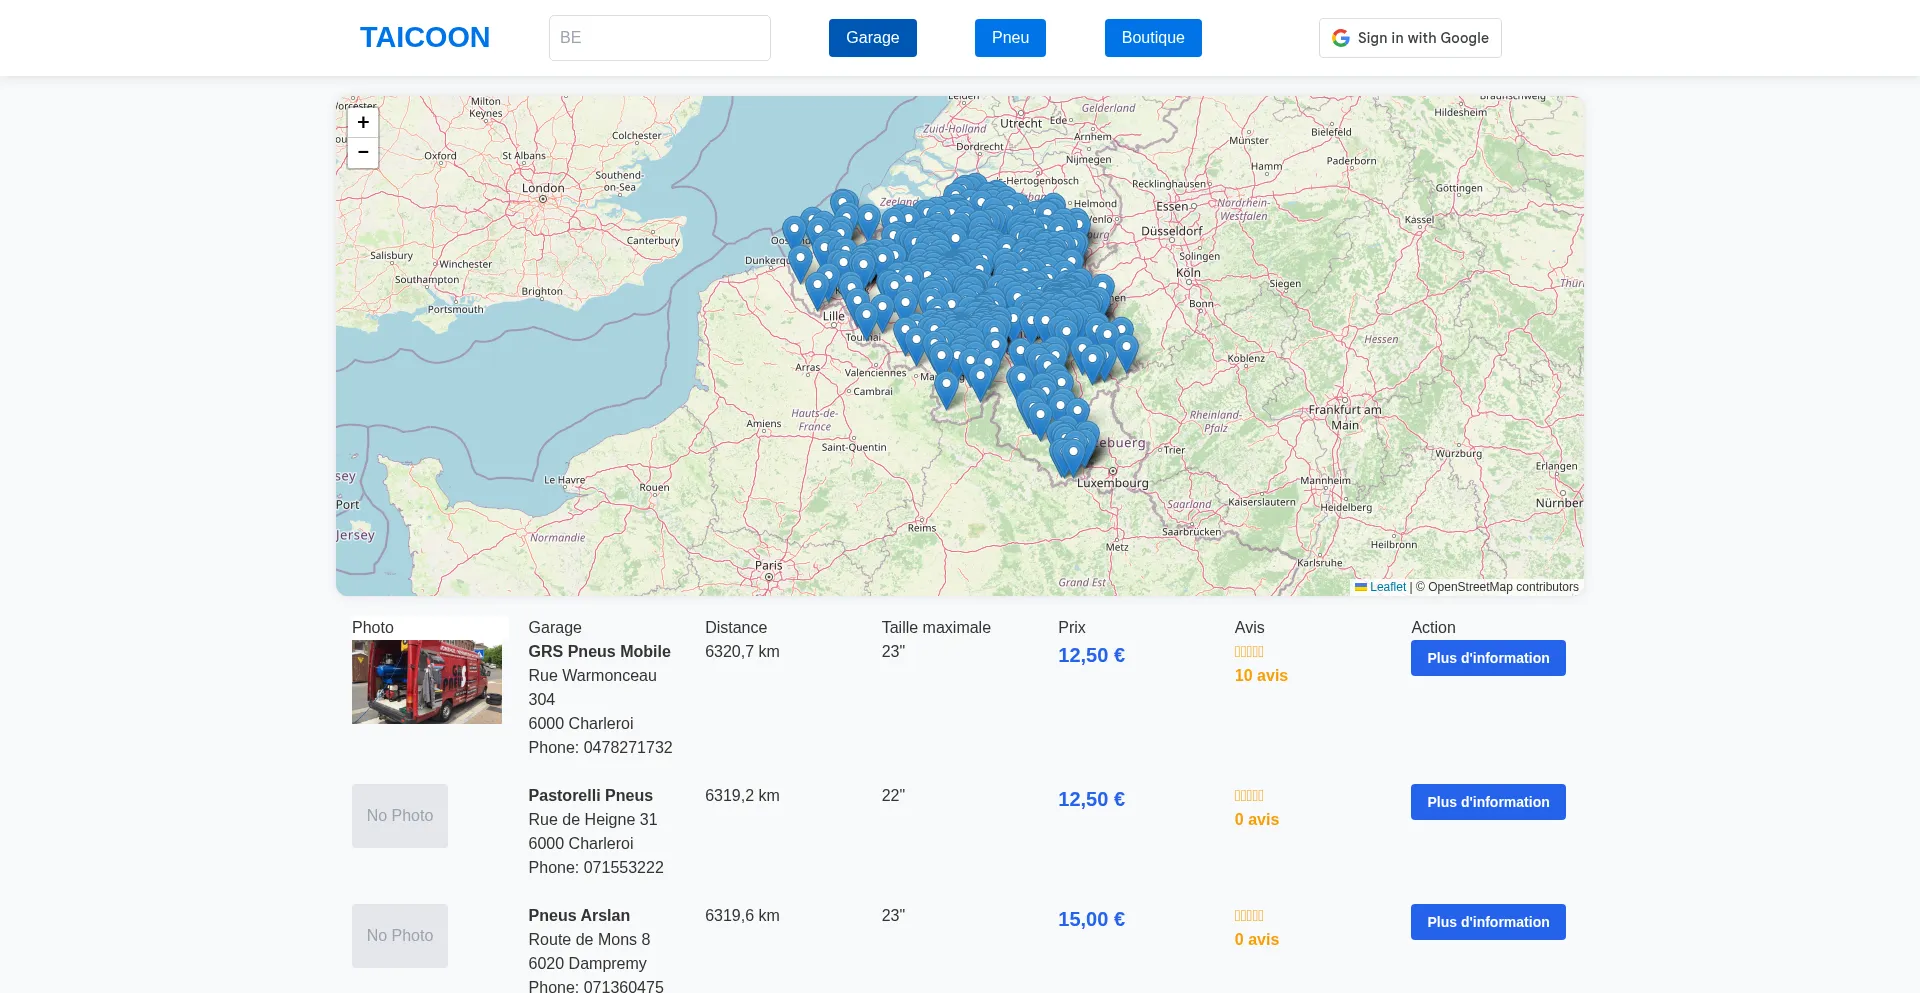Click the 6319,6 km distance value
Screen dimensions: 1920x993
pyautogui.click(x=742, y=916)
